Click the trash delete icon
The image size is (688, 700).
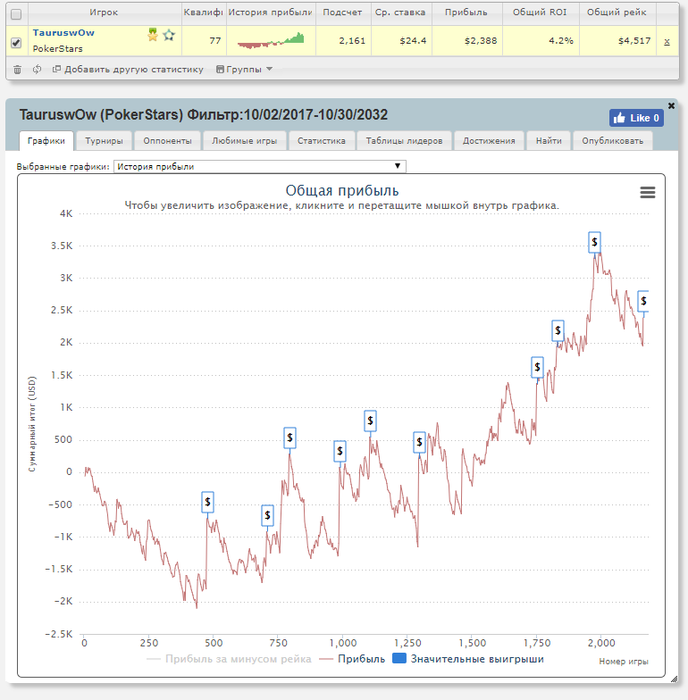(x=17, y=69)
